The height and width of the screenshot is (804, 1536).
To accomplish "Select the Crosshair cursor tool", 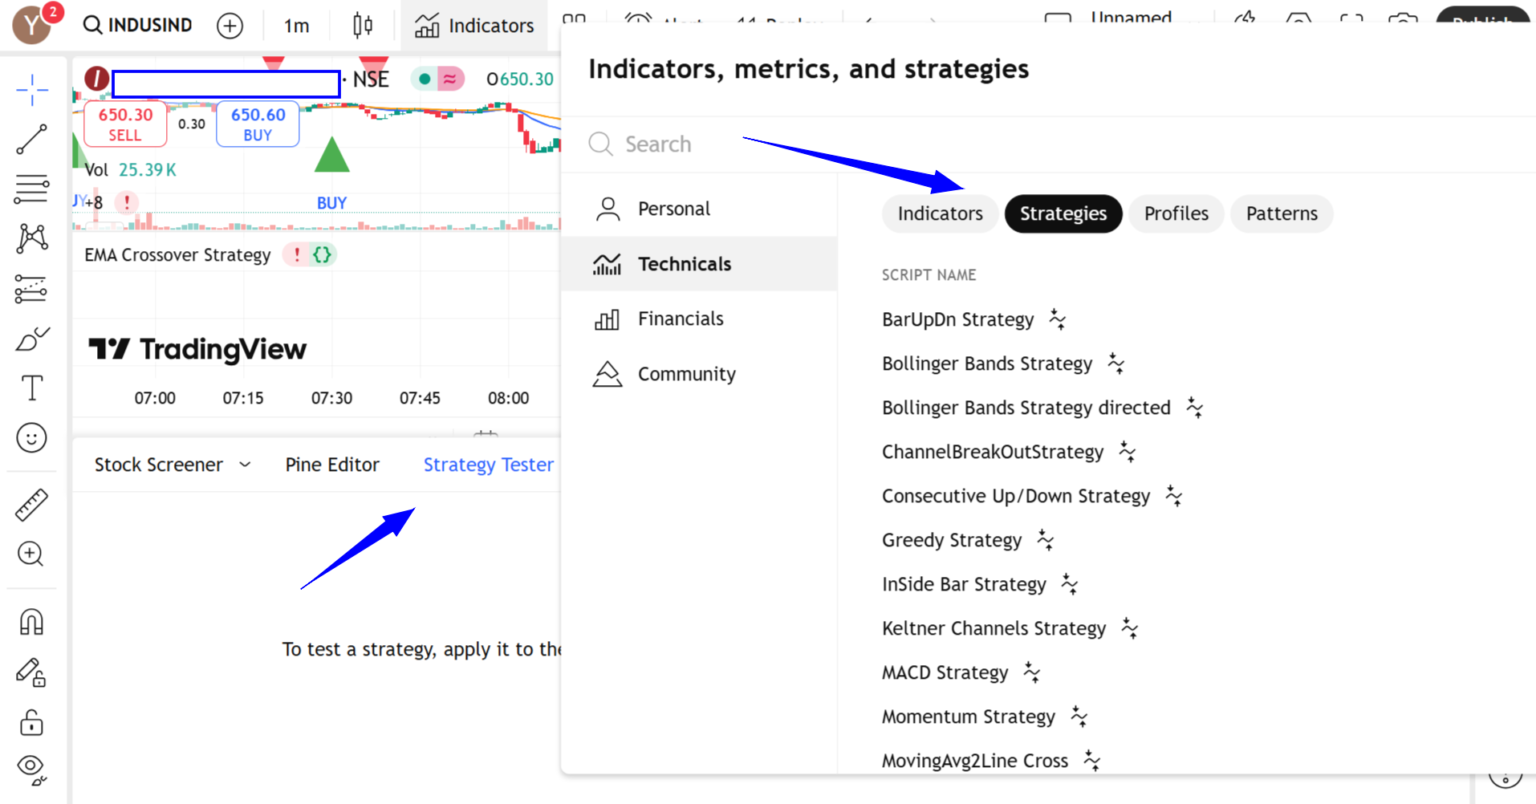I will [30, 90].
